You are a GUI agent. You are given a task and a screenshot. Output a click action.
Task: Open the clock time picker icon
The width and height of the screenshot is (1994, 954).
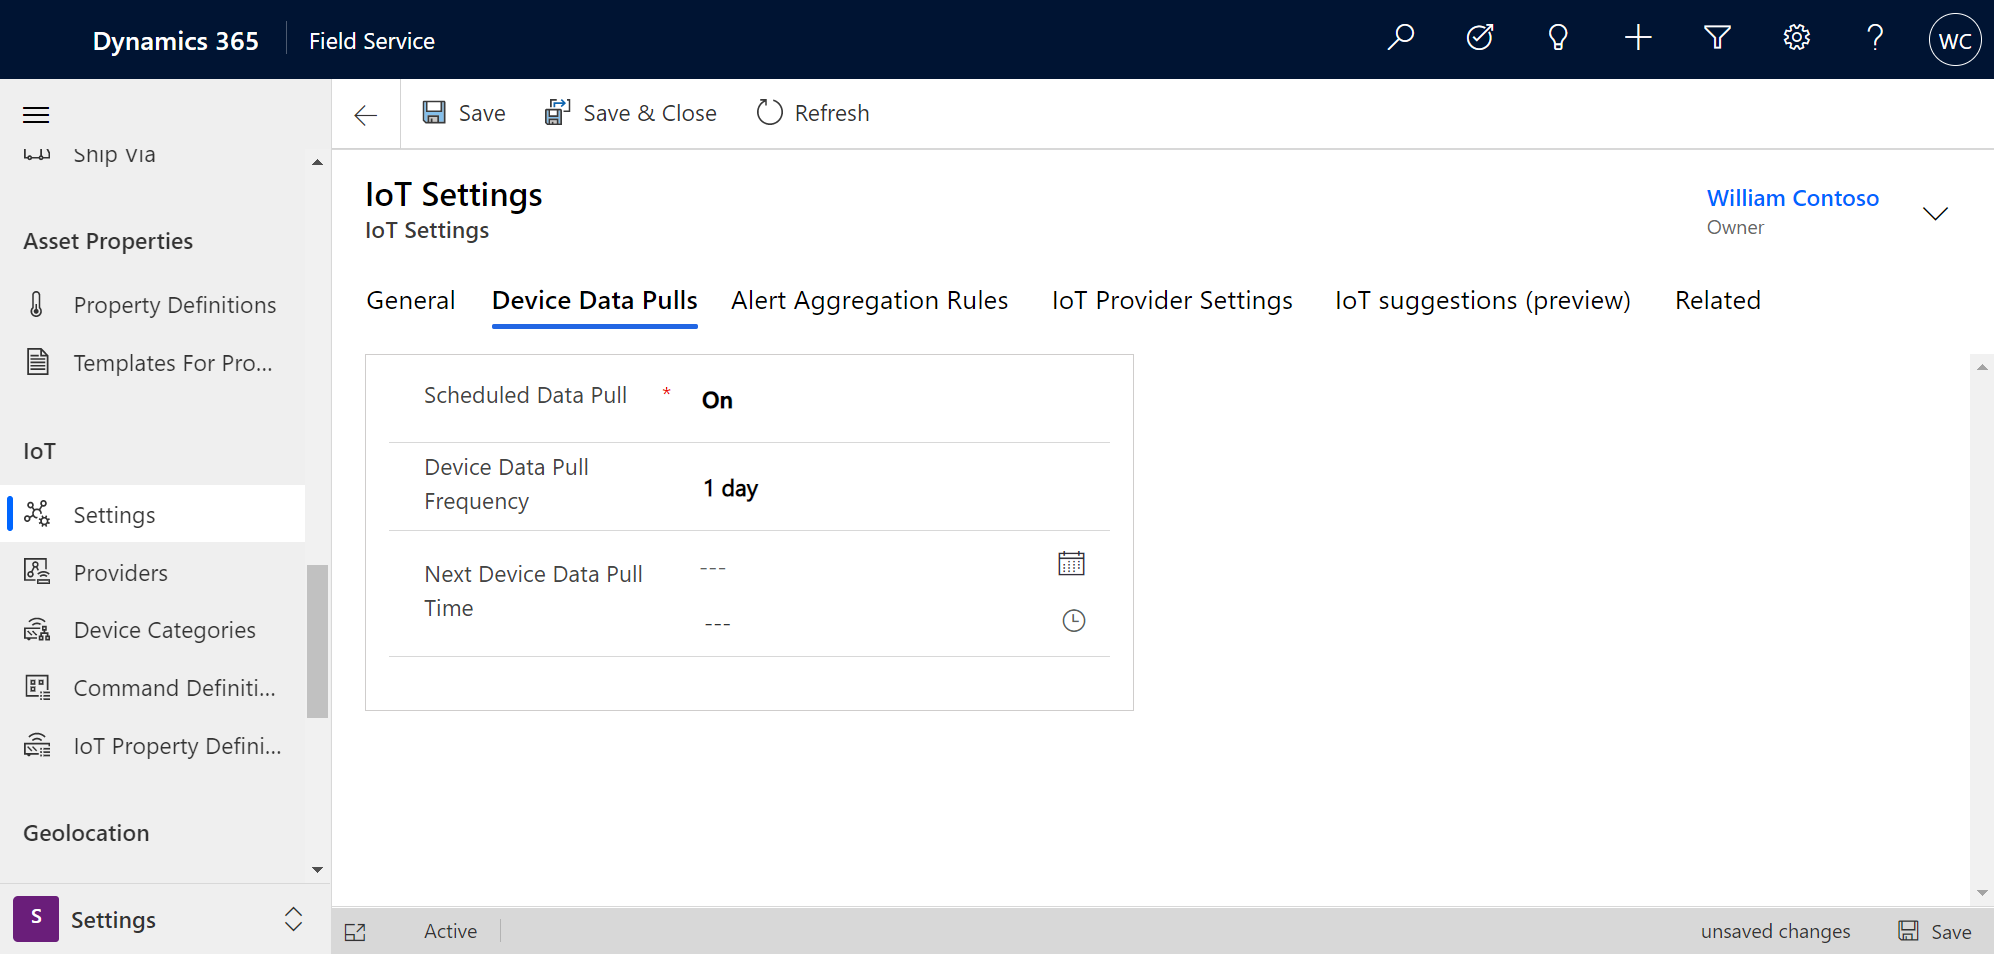pyautogui.click(x=1073, y=621)
